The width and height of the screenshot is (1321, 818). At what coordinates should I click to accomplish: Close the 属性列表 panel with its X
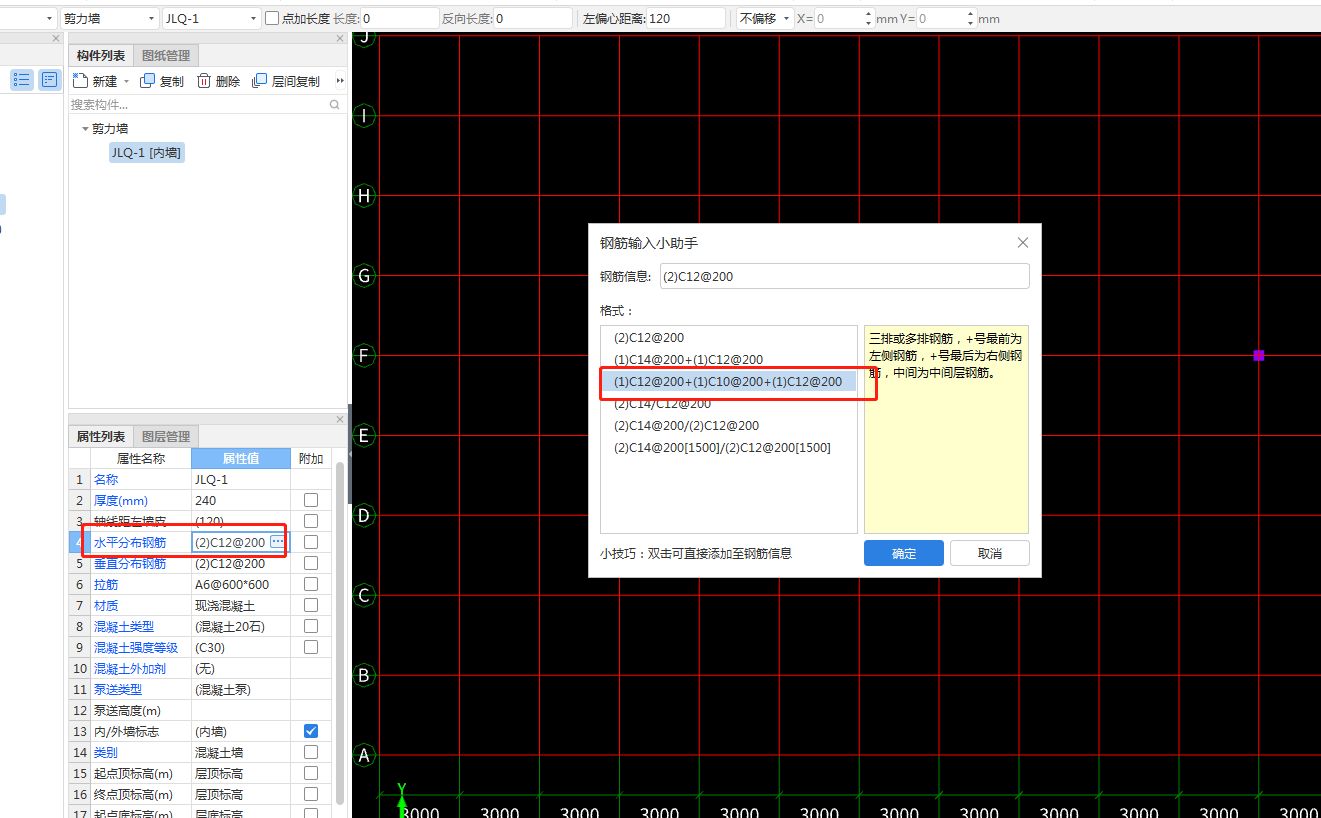coord(340,419)
